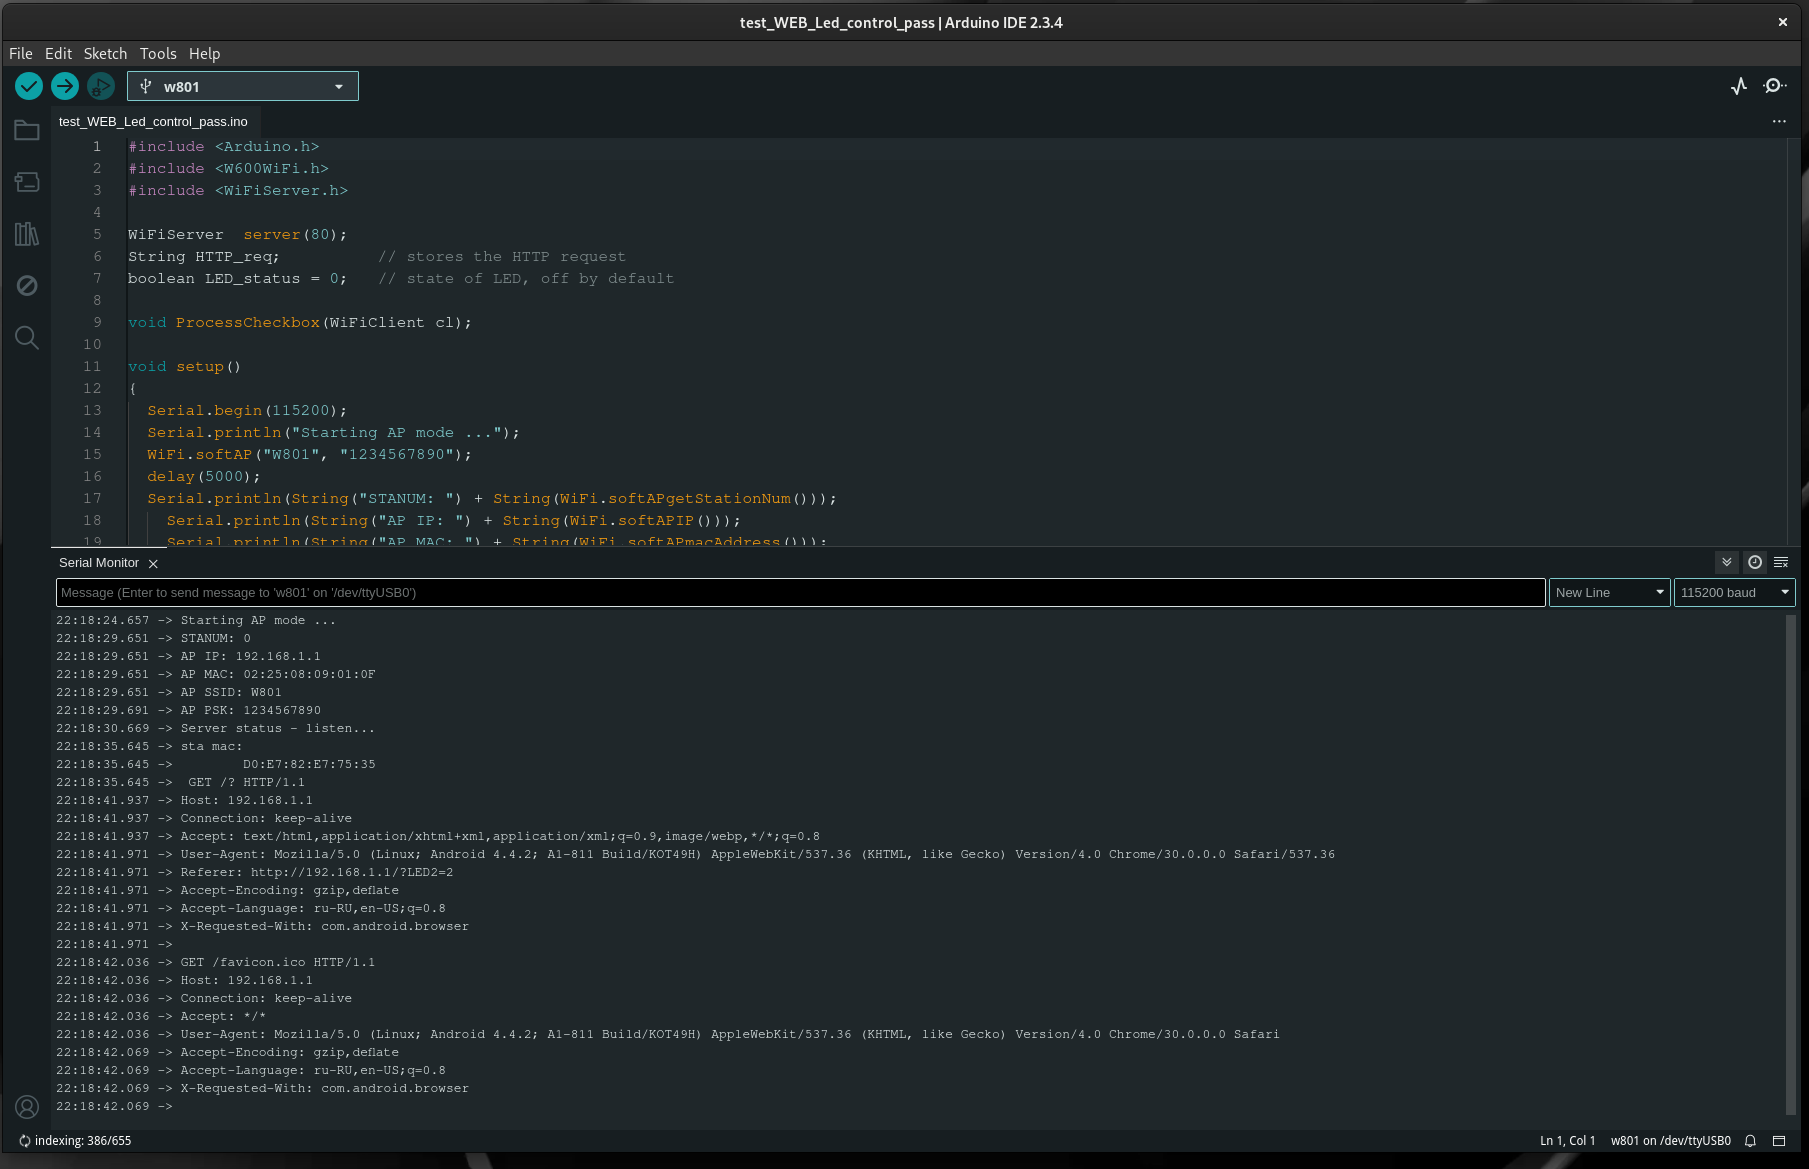Viewport: 1809px width, 1169px height.
Task: Open the New Line ending dropdown
Action: 1609,593
